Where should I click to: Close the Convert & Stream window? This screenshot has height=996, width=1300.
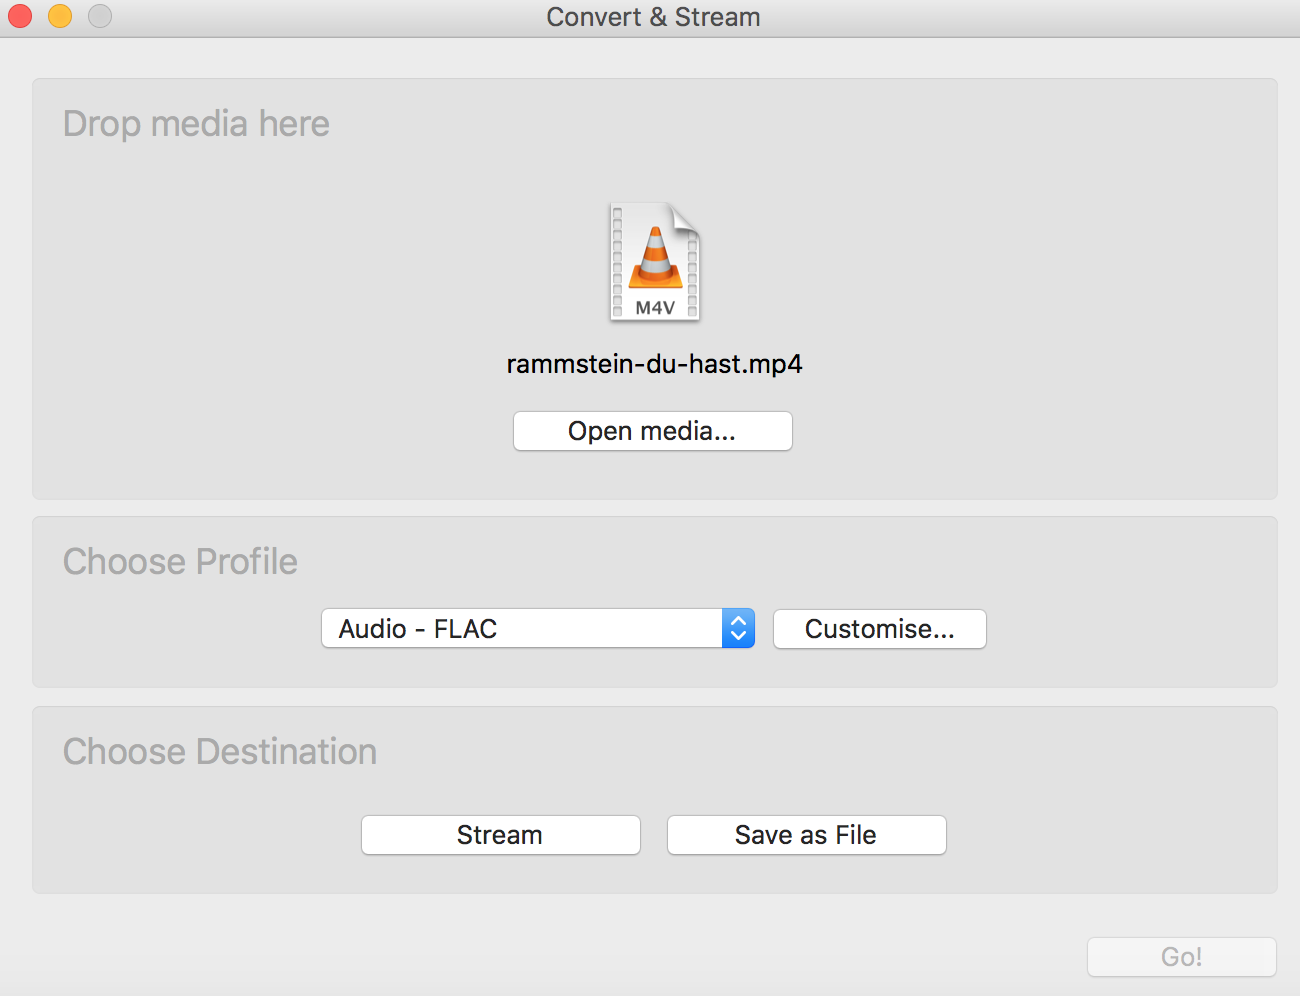(x=20, y=16)
